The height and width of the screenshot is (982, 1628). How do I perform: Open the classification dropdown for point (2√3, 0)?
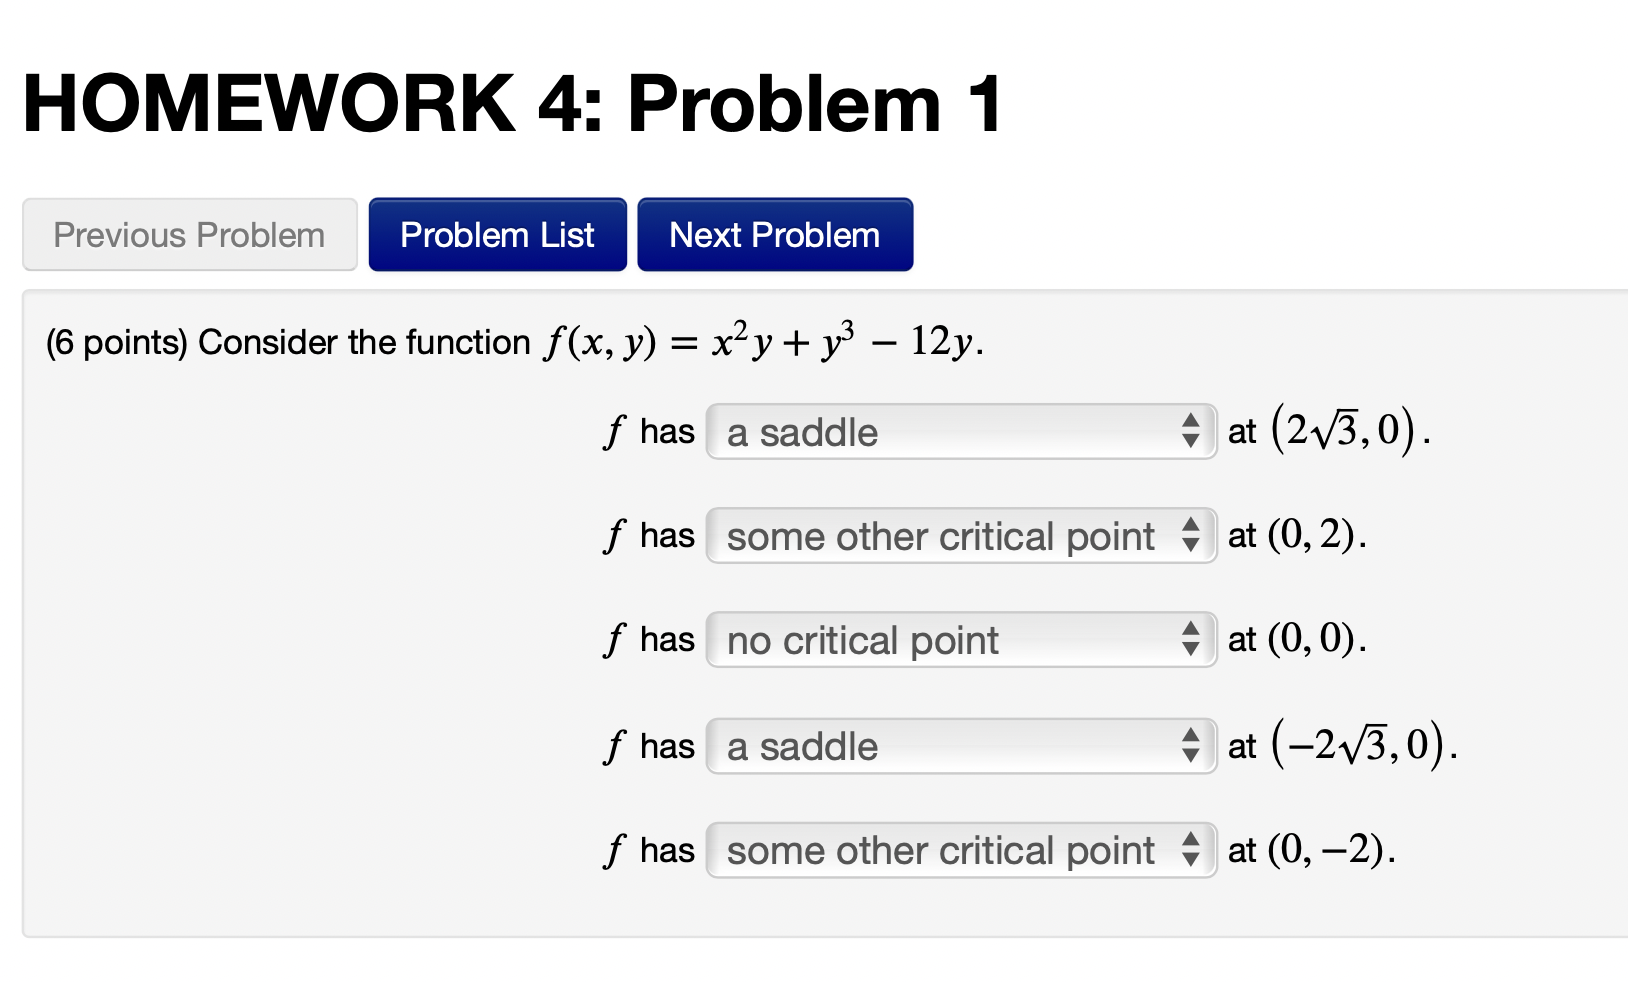coord(960,431)
